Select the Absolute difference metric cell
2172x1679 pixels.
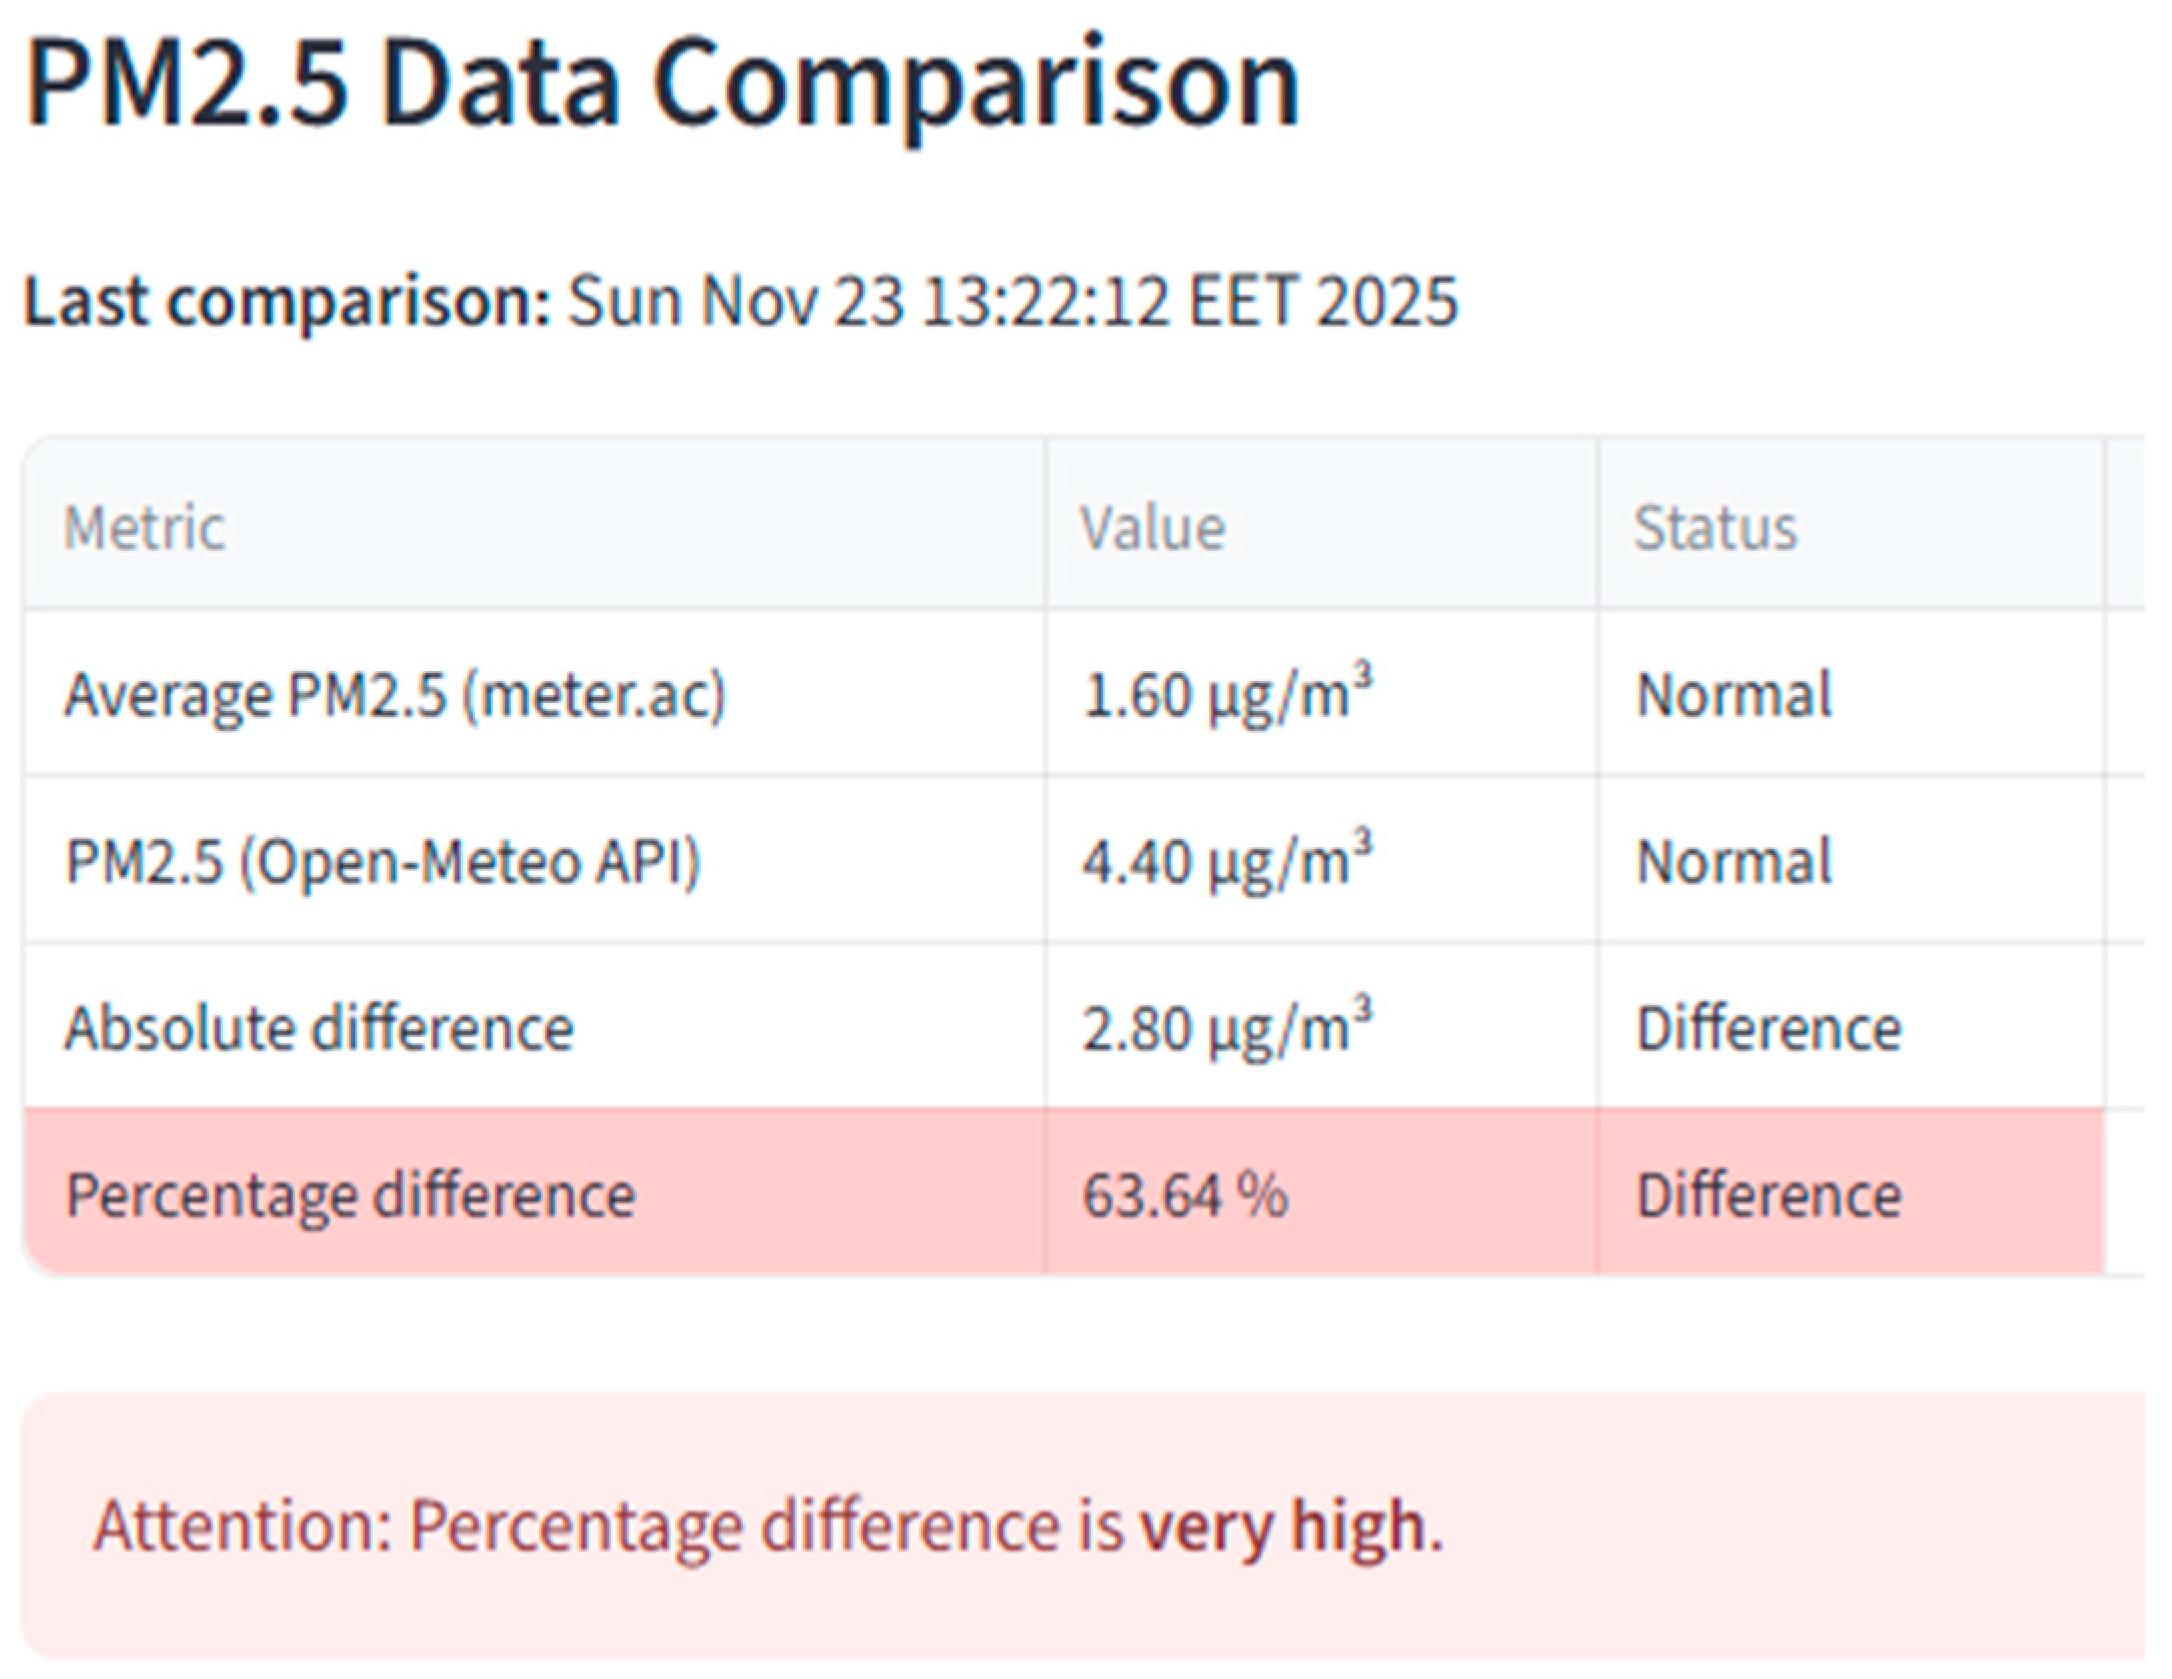[319, 1028]
